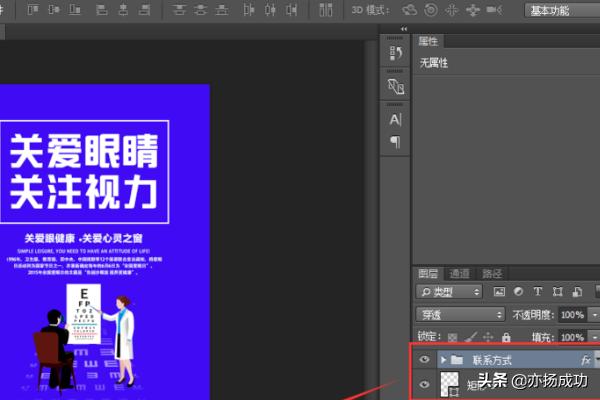Click the adjustment layer filter icon
The image size is (600, 400).
click(518, 292)
